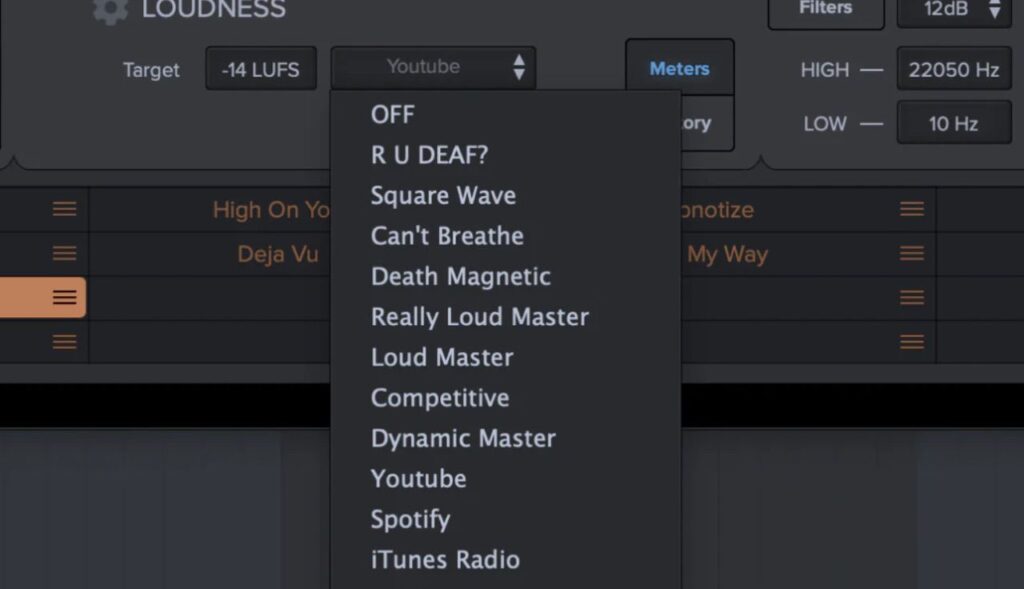Select OFF from the loudness preset list
The image size is (1024, 589).
392,115
